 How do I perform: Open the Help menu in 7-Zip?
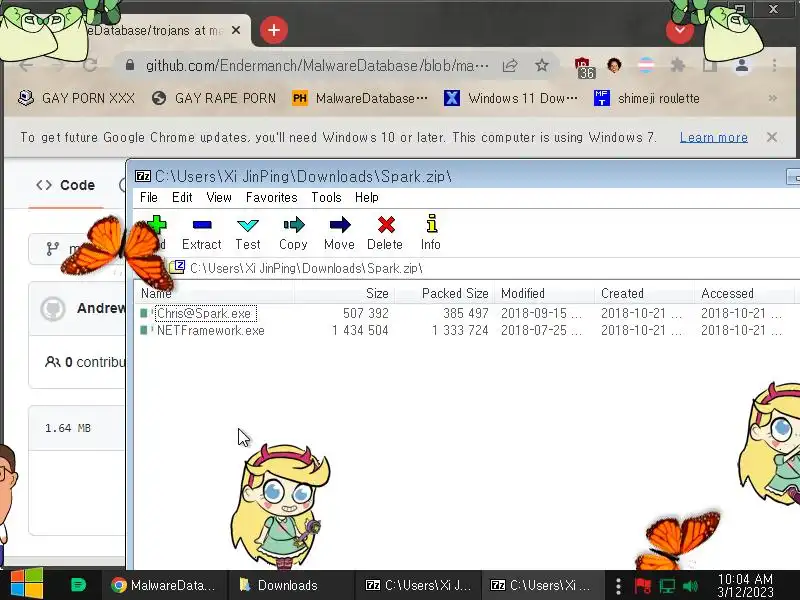tap(367, 197)
